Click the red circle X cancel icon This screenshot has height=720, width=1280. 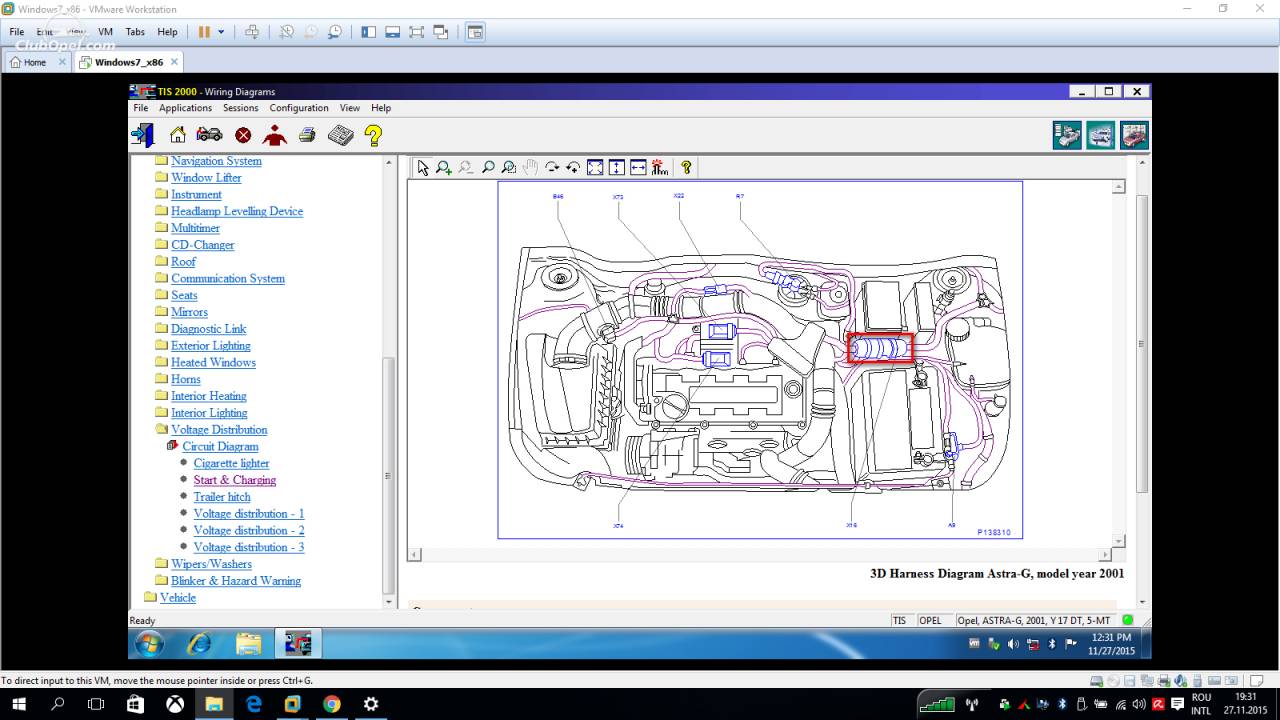[x=243, y=135]
